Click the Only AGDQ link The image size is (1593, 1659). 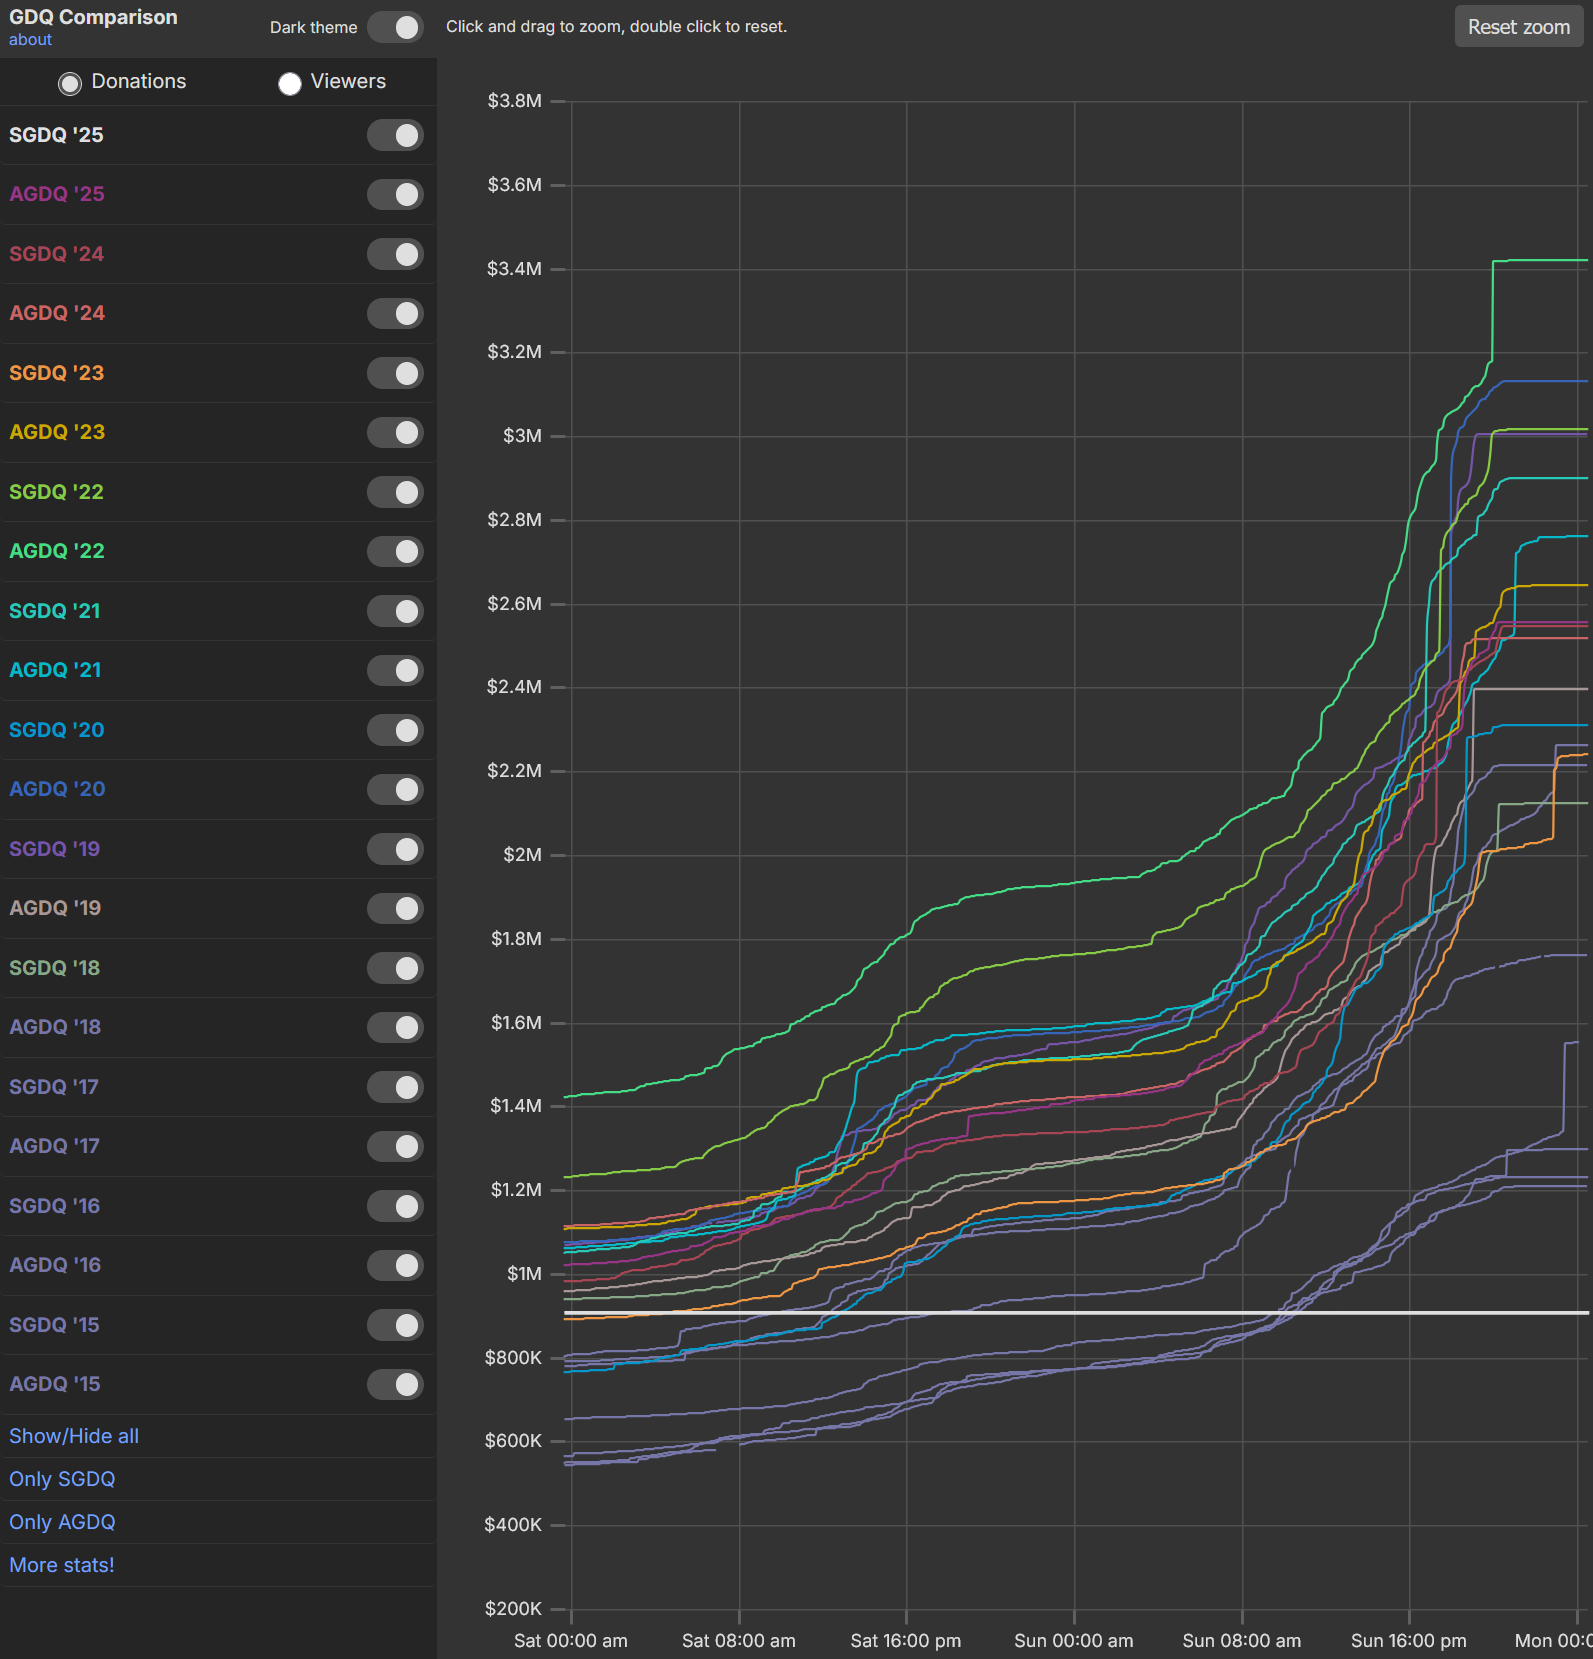tap(62, 1522)
